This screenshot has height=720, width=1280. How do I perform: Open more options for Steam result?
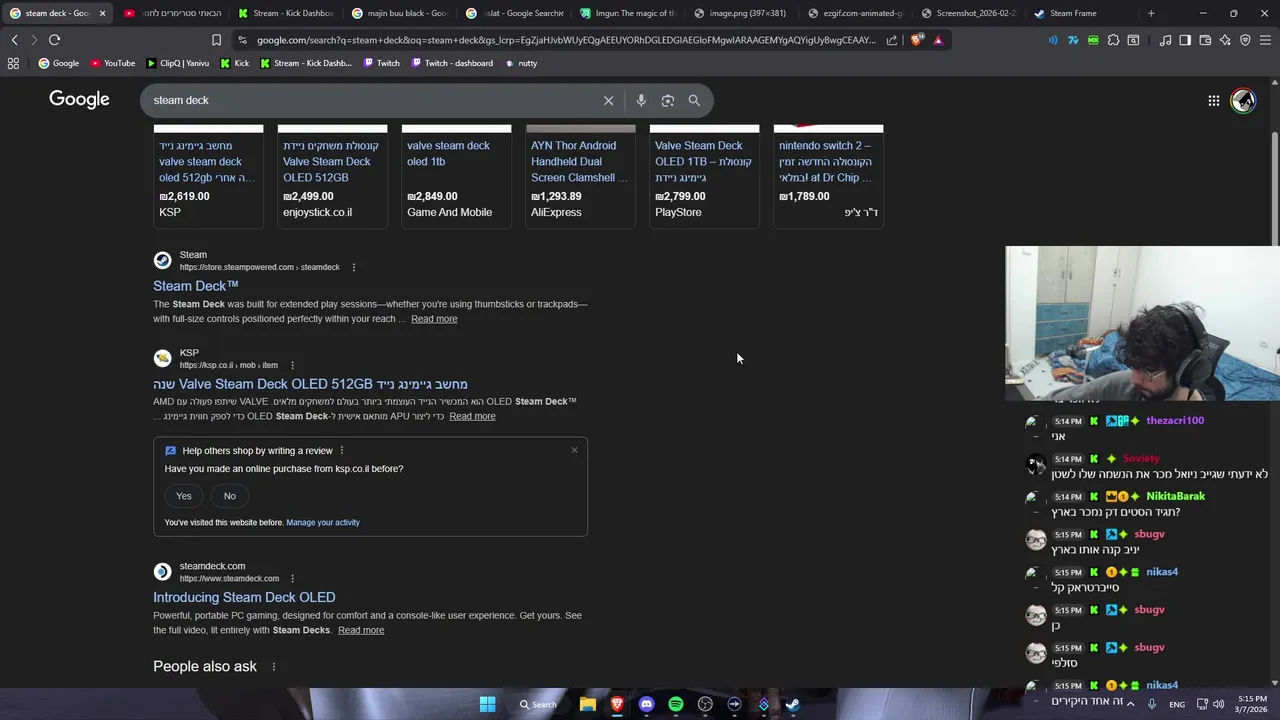[x=353, y=267]
